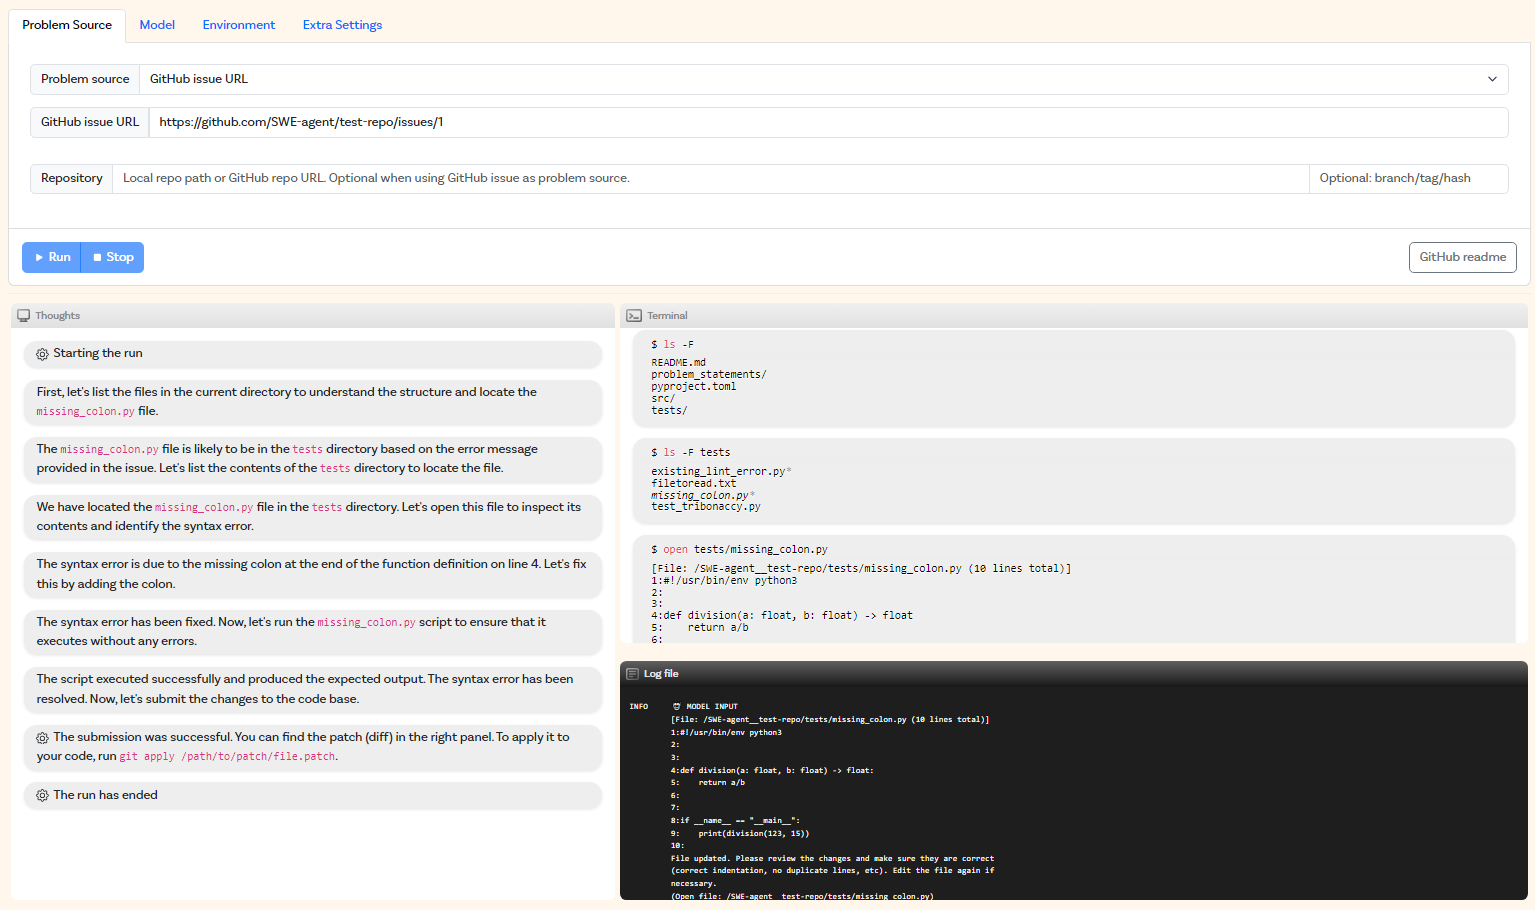Click the '$ open tests/missing_colon.py' command
The width and height of the screenshot is (1535, 910).
pyautogui.click(x=739, y=549)
